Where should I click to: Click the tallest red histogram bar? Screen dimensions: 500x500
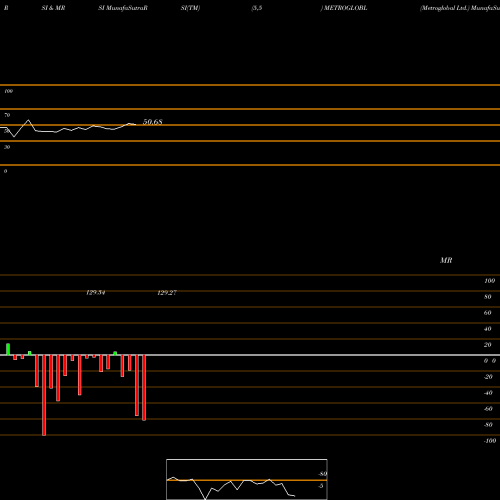[44, 395]
